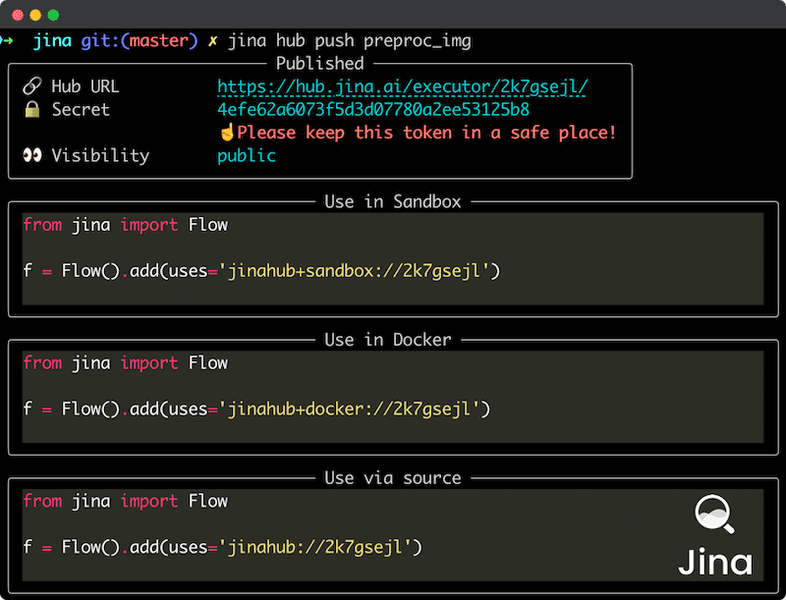Click the pointing finger emoji before the warning

227,132
